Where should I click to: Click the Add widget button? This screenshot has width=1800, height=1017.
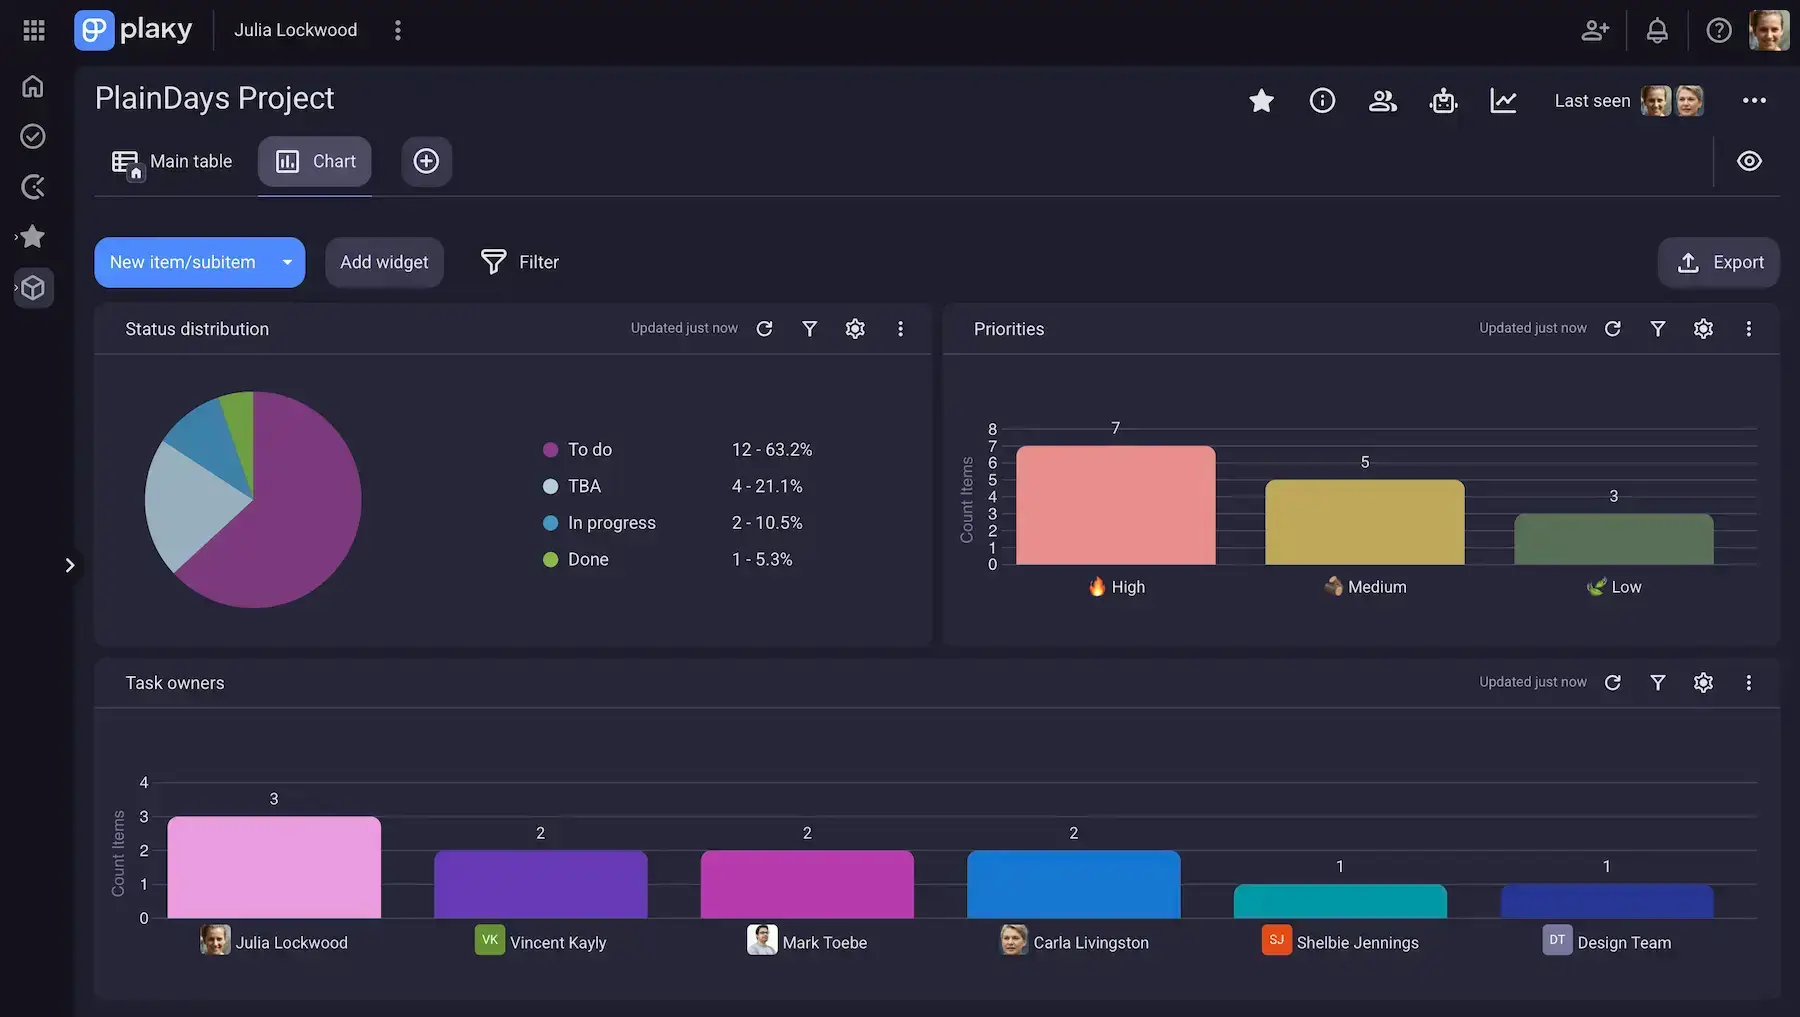click(384, 262)
